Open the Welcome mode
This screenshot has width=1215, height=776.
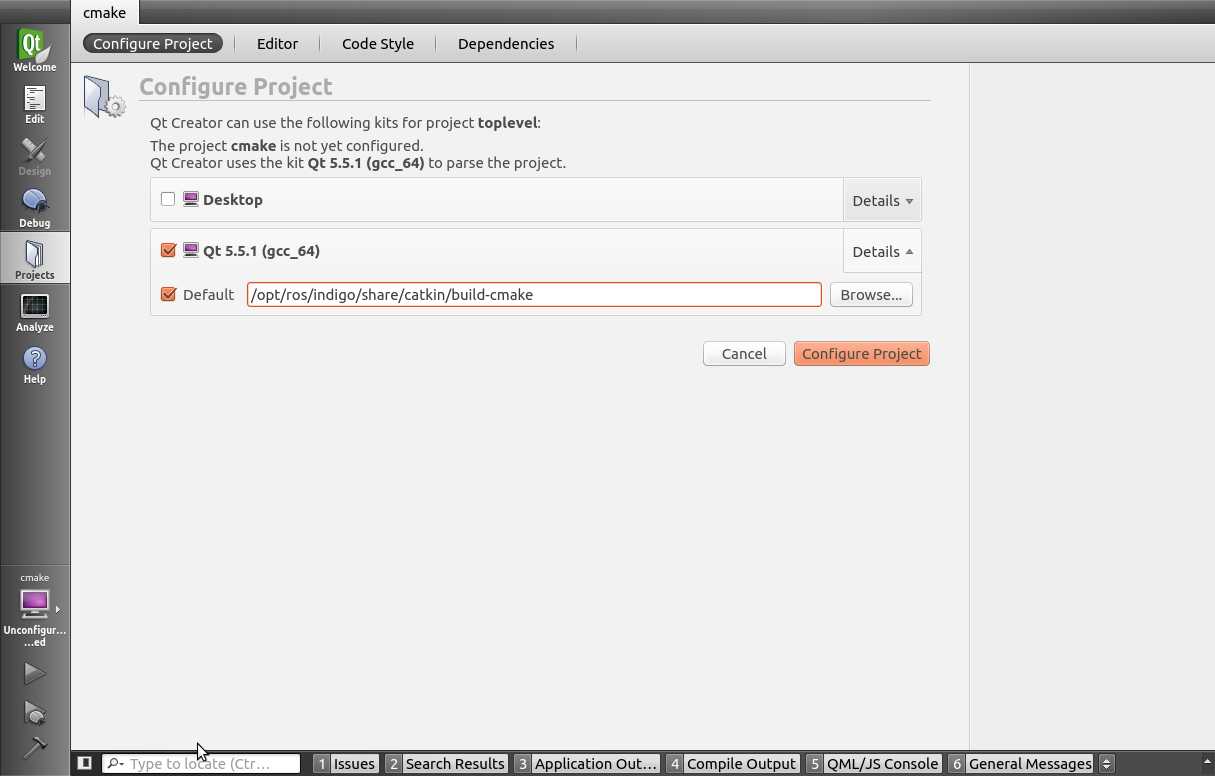pyautogui.click(x=34, y=50)
